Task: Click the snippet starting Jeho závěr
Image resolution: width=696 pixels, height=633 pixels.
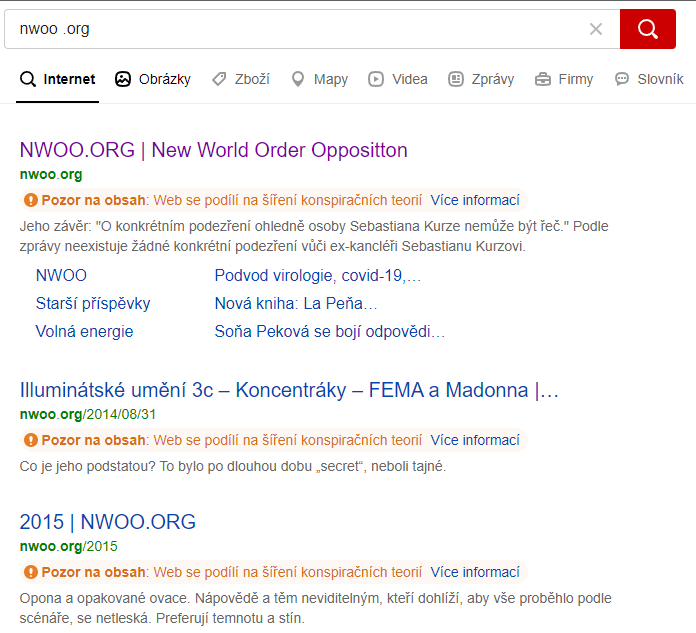Action: point(314,236)
